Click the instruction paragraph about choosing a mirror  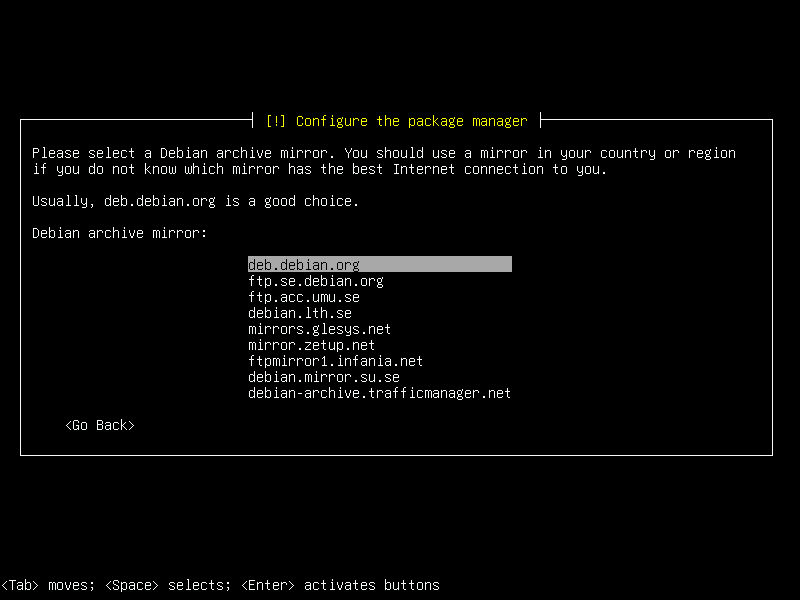(384, 160)
